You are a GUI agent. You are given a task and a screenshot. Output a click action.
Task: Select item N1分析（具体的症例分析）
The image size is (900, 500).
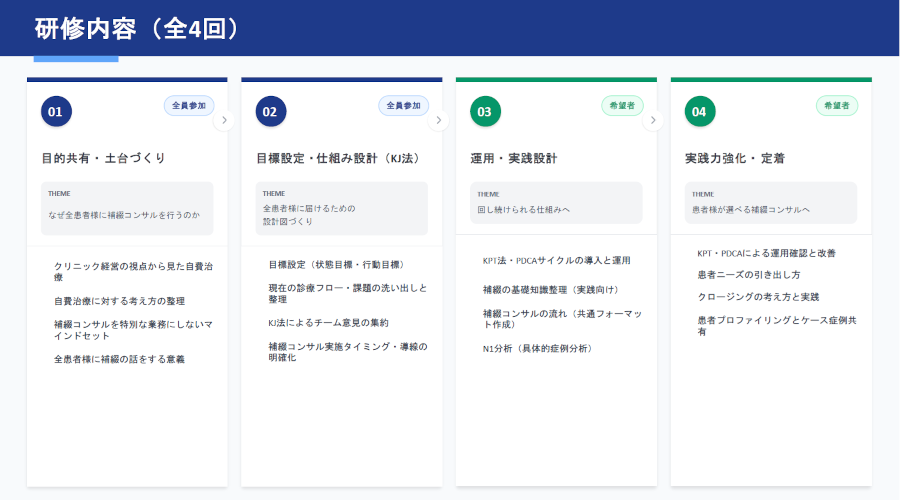[539, 348]
